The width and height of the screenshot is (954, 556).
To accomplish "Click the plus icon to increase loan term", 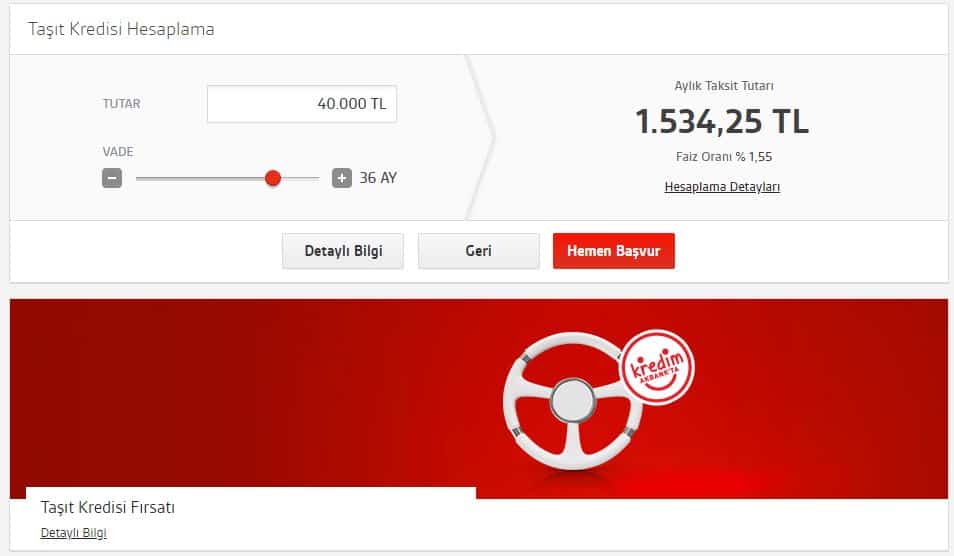I will click(342, 179).
